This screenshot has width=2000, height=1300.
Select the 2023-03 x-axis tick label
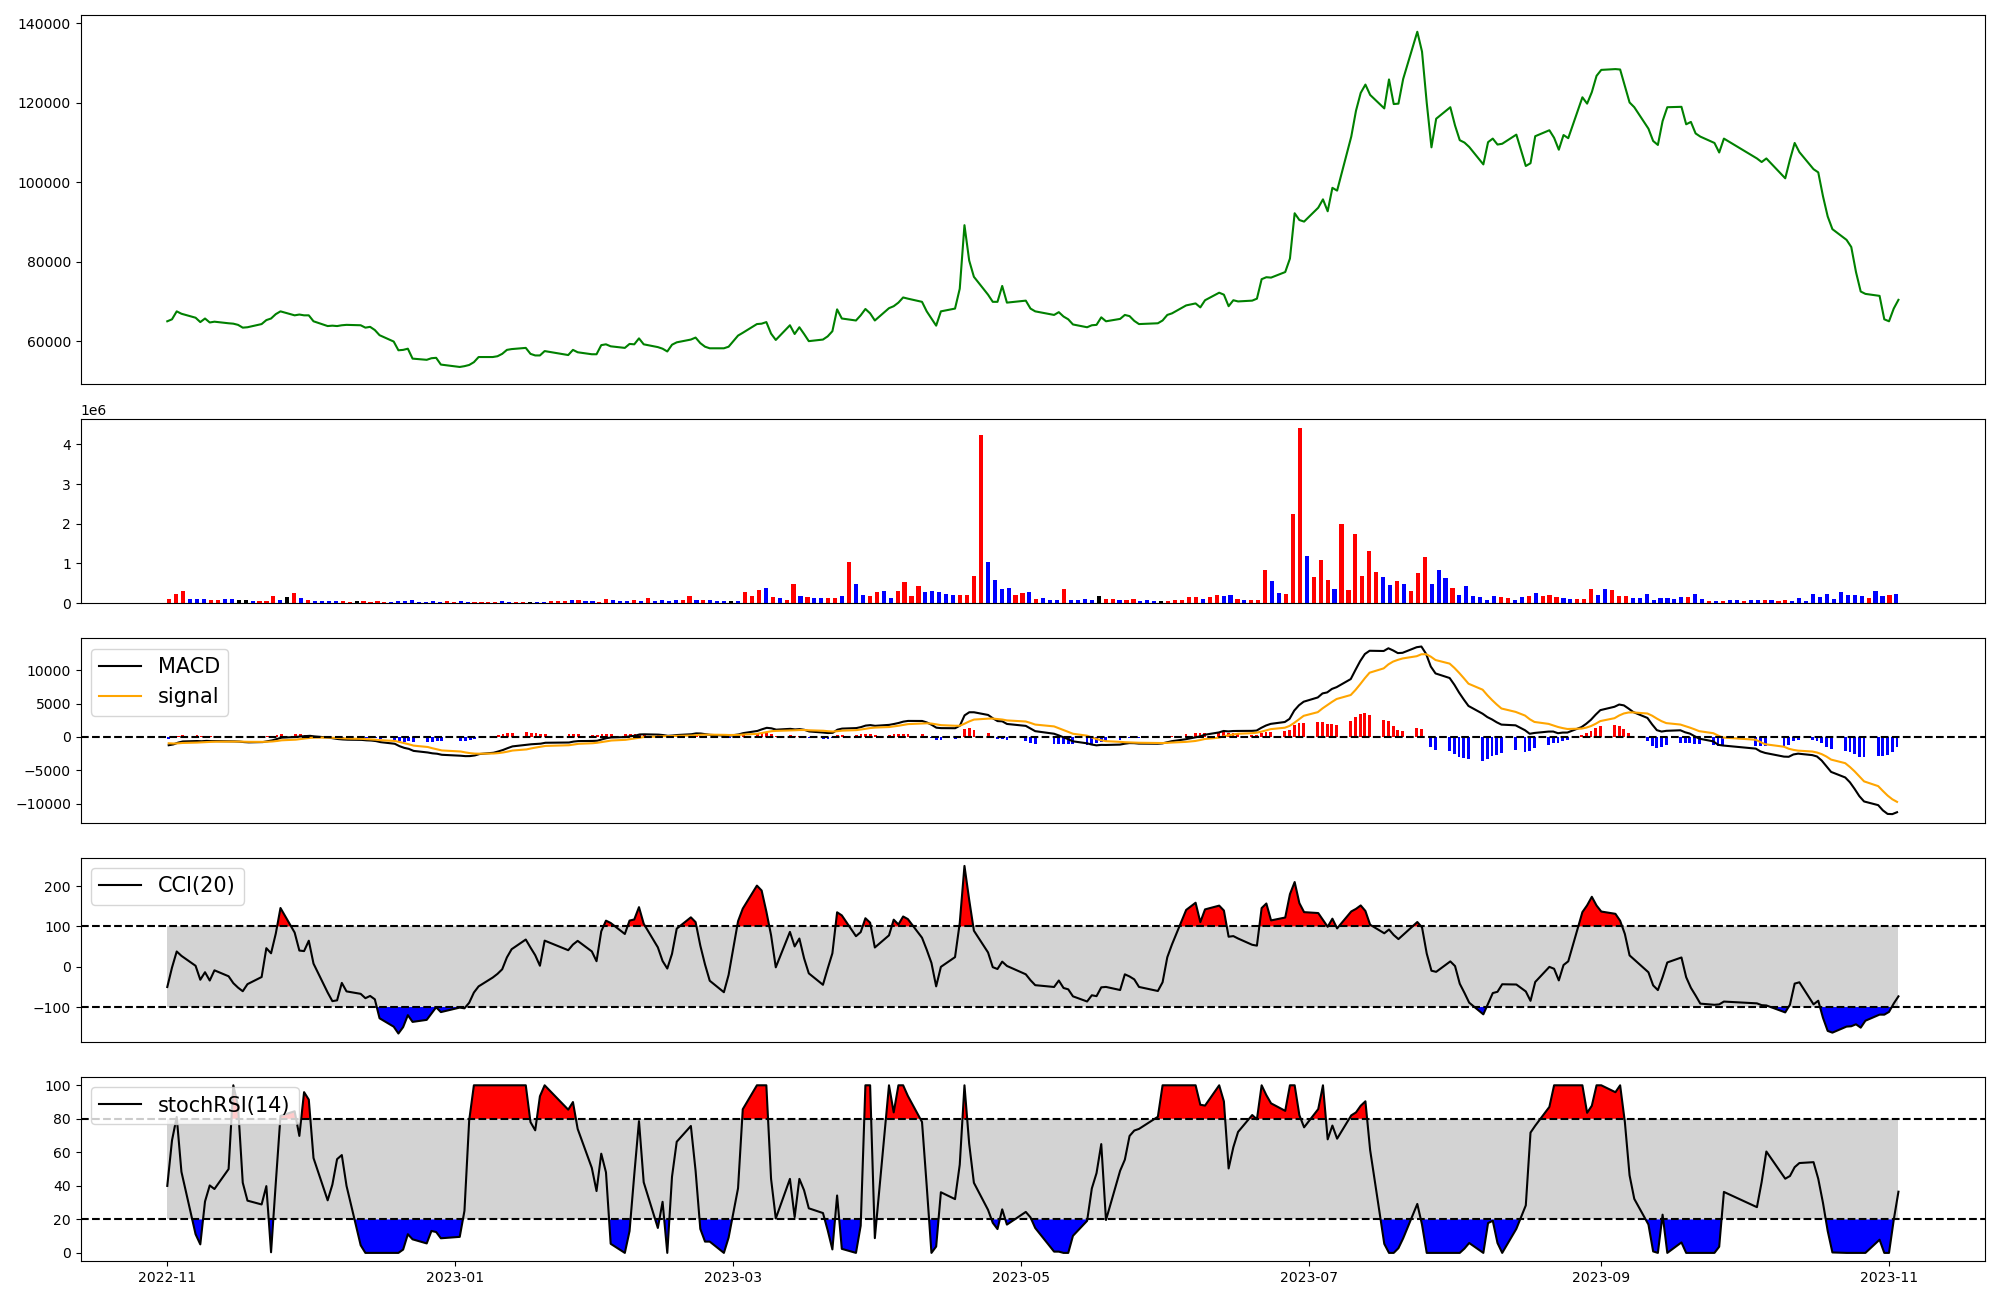click(734, 1277)
